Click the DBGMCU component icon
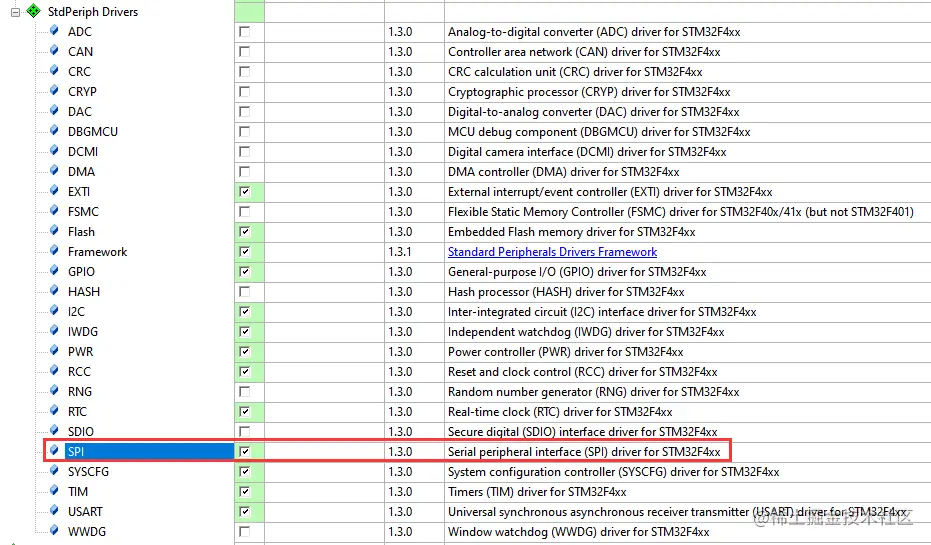Viewport: 931px width, 545px height. click(x=54, y=131)
